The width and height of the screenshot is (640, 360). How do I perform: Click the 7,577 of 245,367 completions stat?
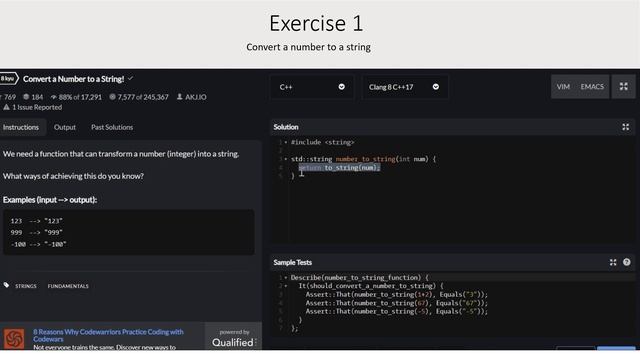click(x=139, y=97)
